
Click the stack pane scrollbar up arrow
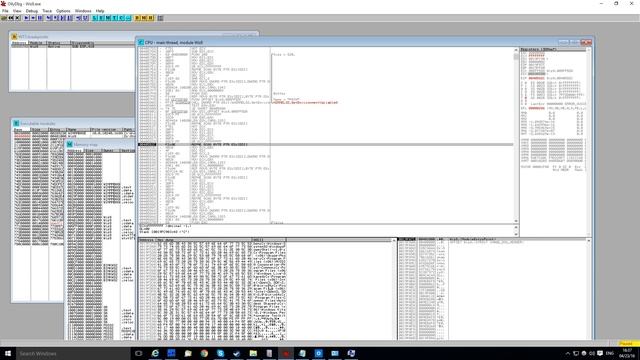tap(589, 240)
